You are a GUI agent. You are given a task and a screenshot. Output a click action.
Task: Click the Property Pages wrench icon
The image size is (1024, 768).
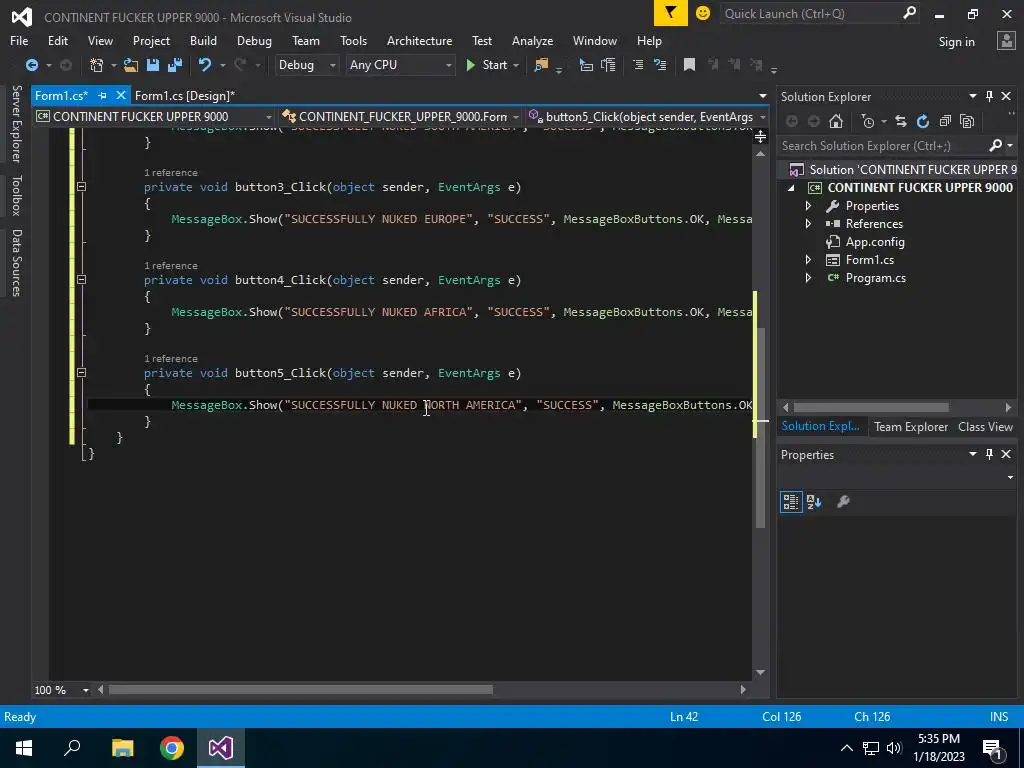[843, 502]
